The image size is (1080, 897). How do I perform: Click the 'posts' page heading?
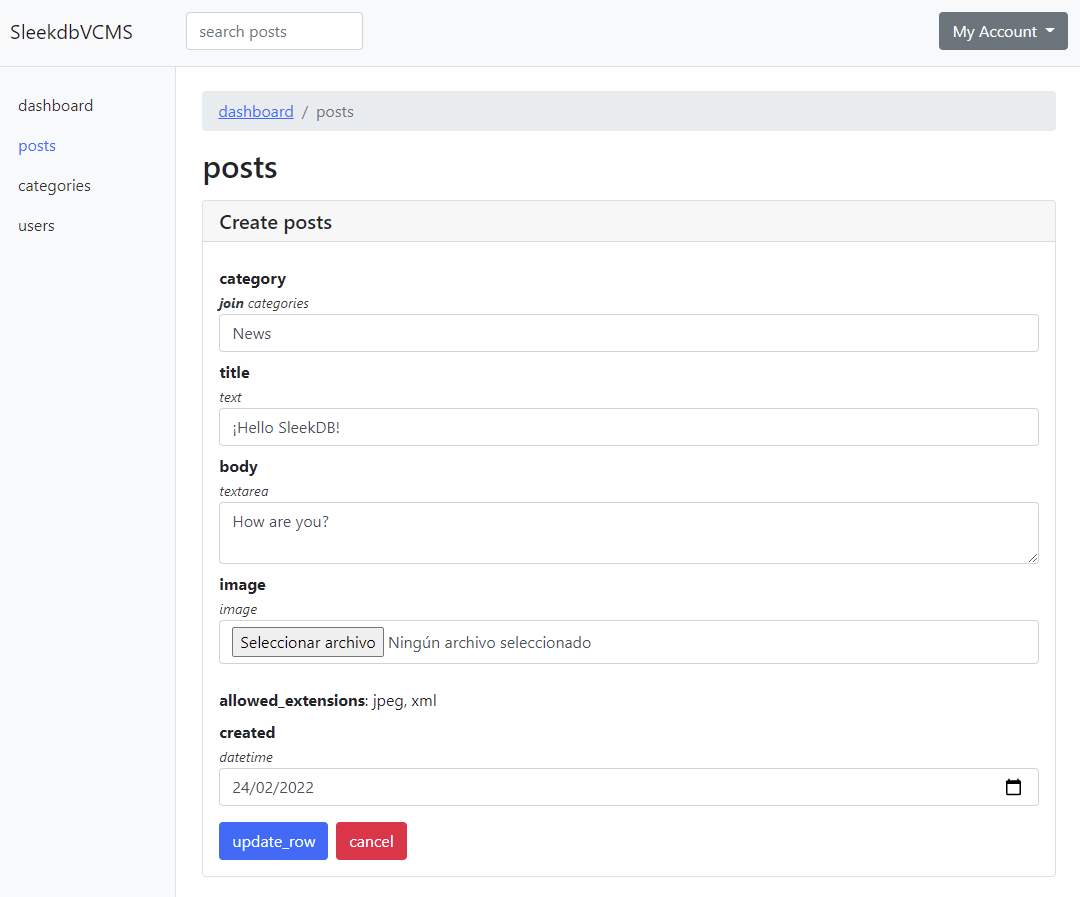[x=240, y=168]
